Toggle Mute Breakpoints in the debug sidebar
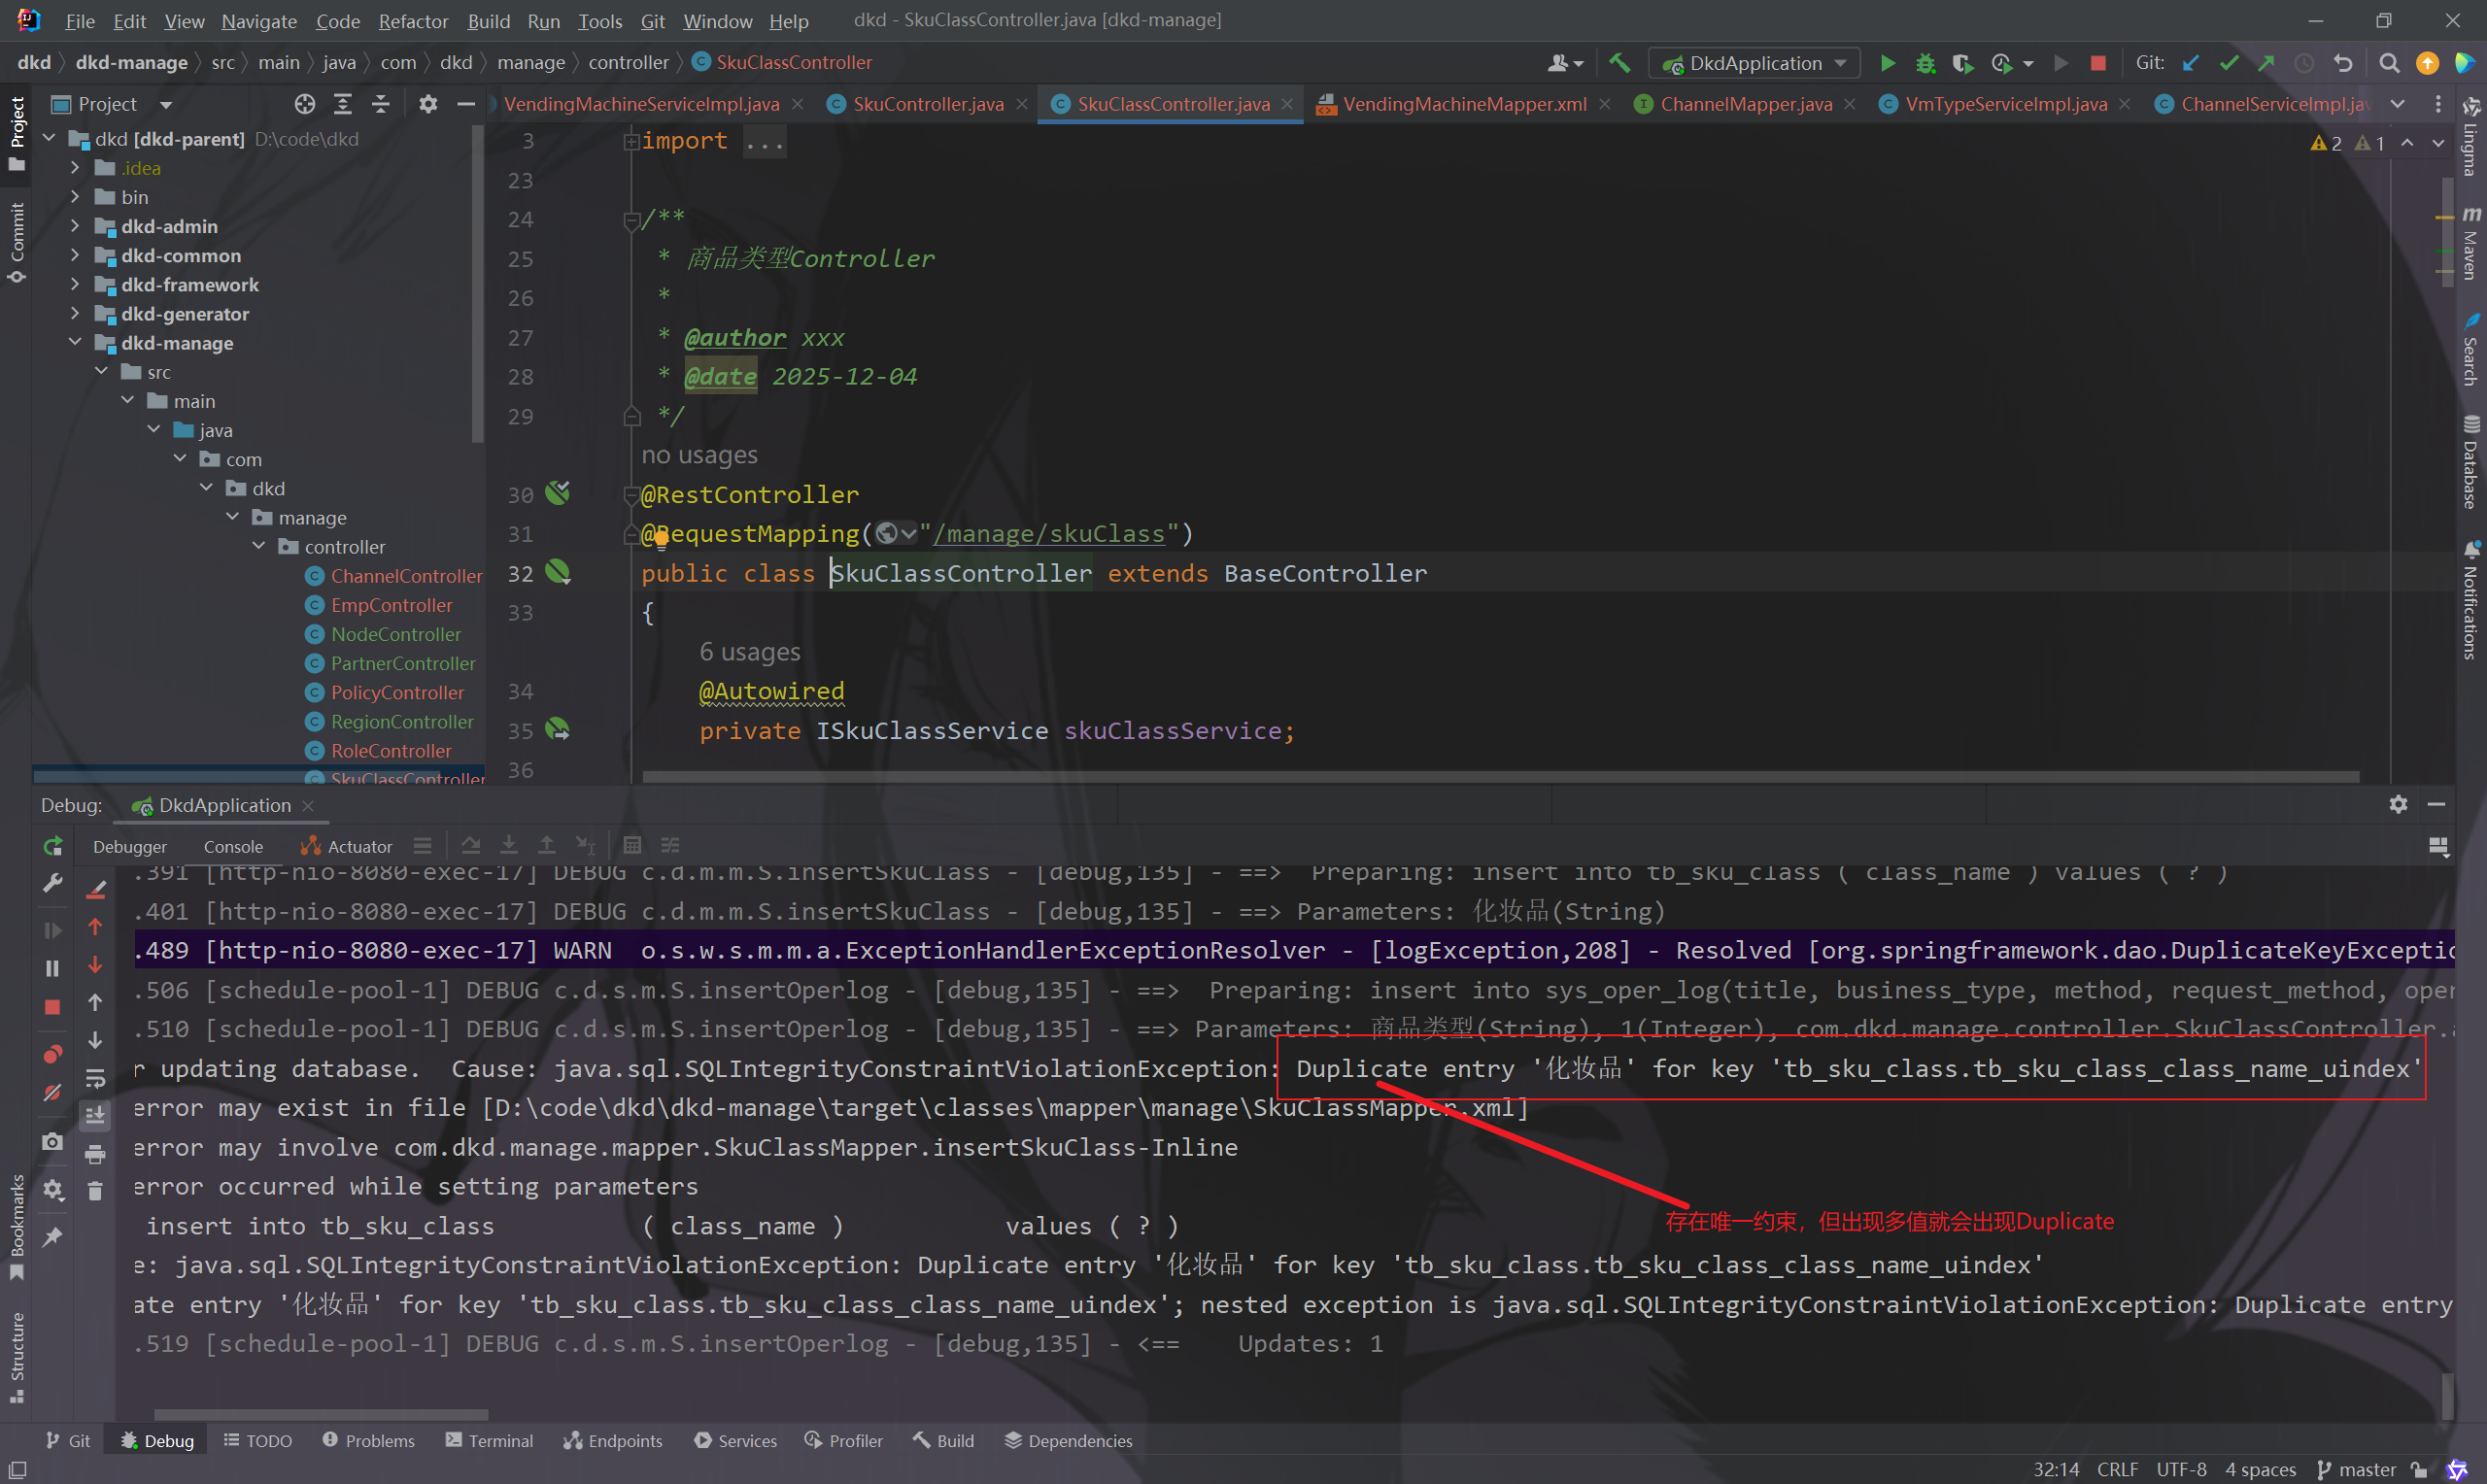The height and width of the screenshot is (1484, 2487). click(53, 1093)
